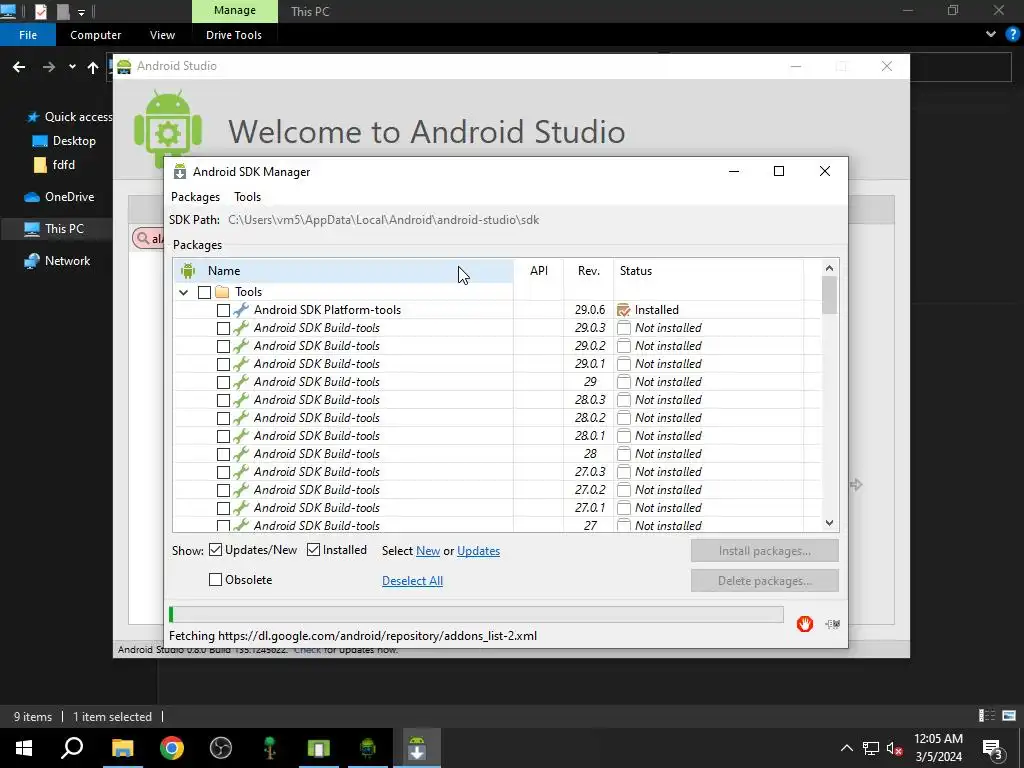
Task: Open the SDK Manager log icon beside stop button
Action: pyautogui.click(x=832, y=624)
